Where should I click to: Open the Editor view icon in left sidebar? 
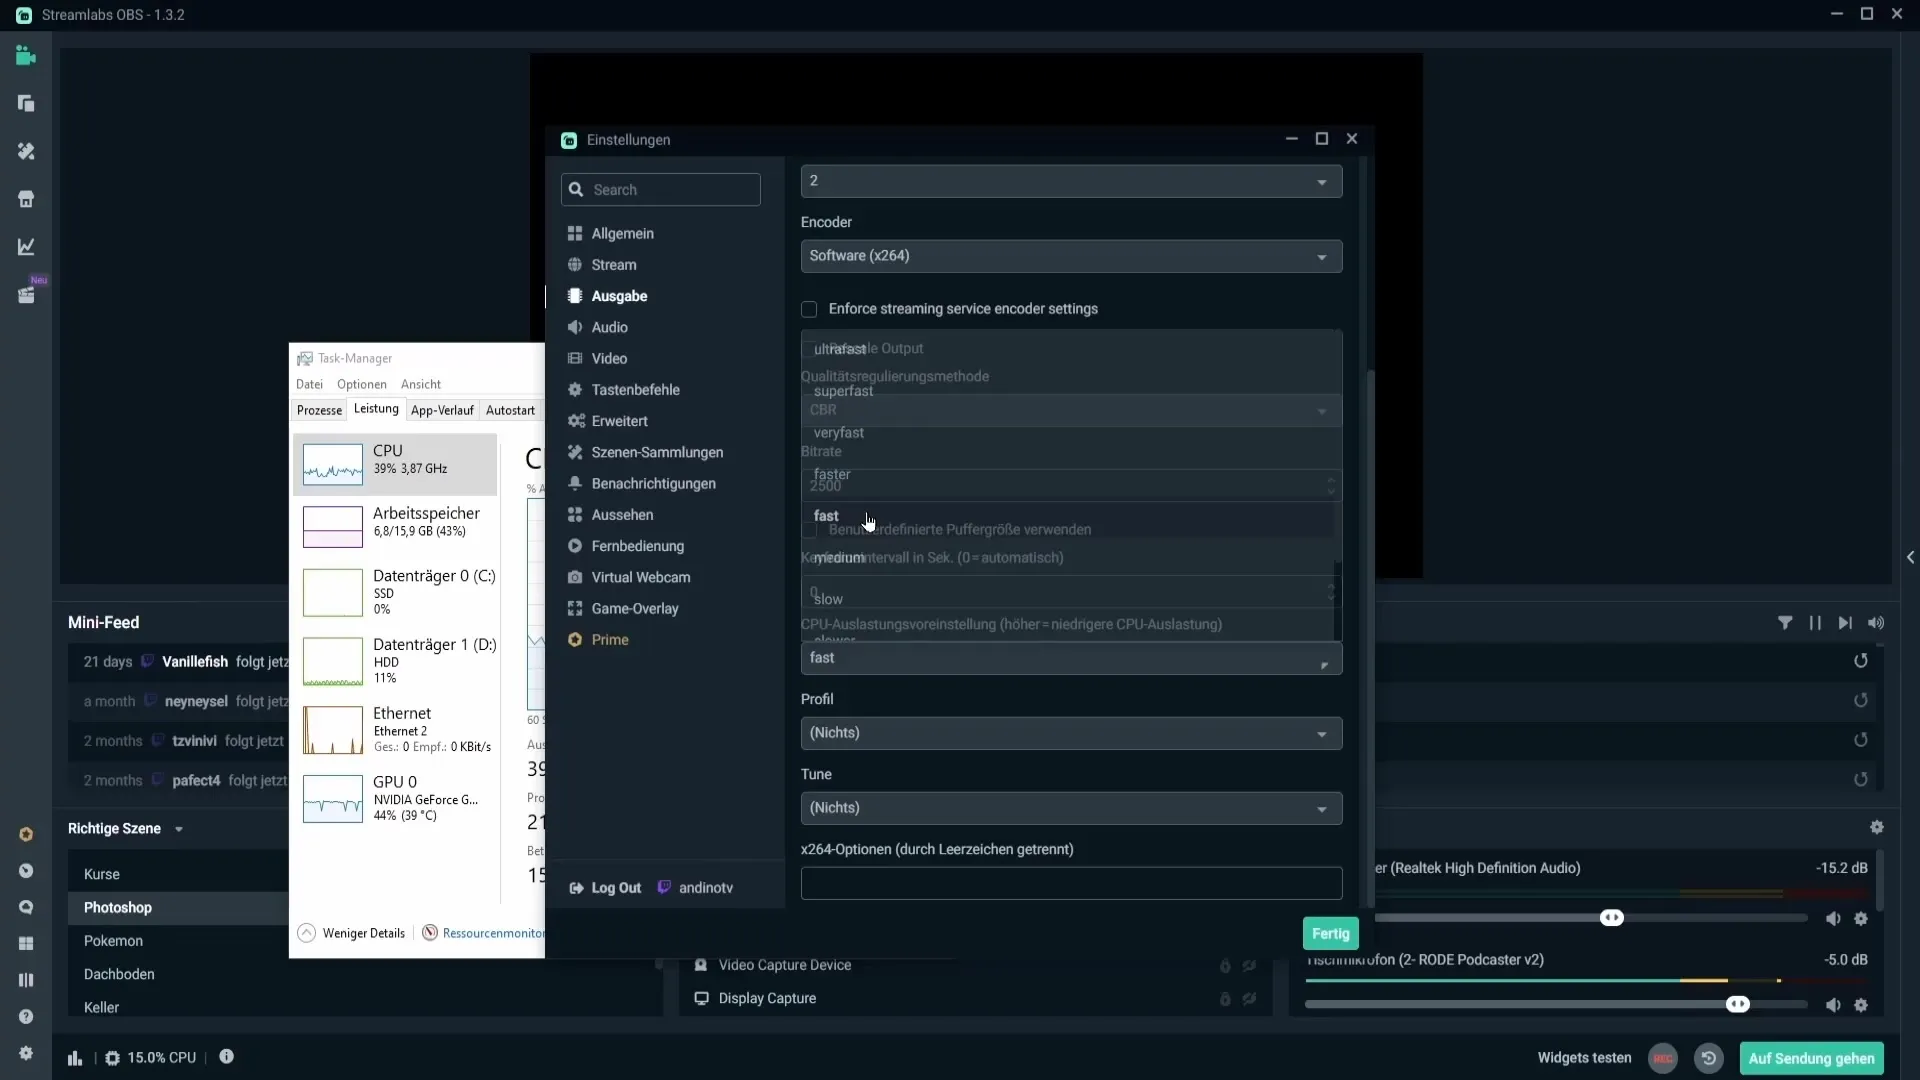26,56
